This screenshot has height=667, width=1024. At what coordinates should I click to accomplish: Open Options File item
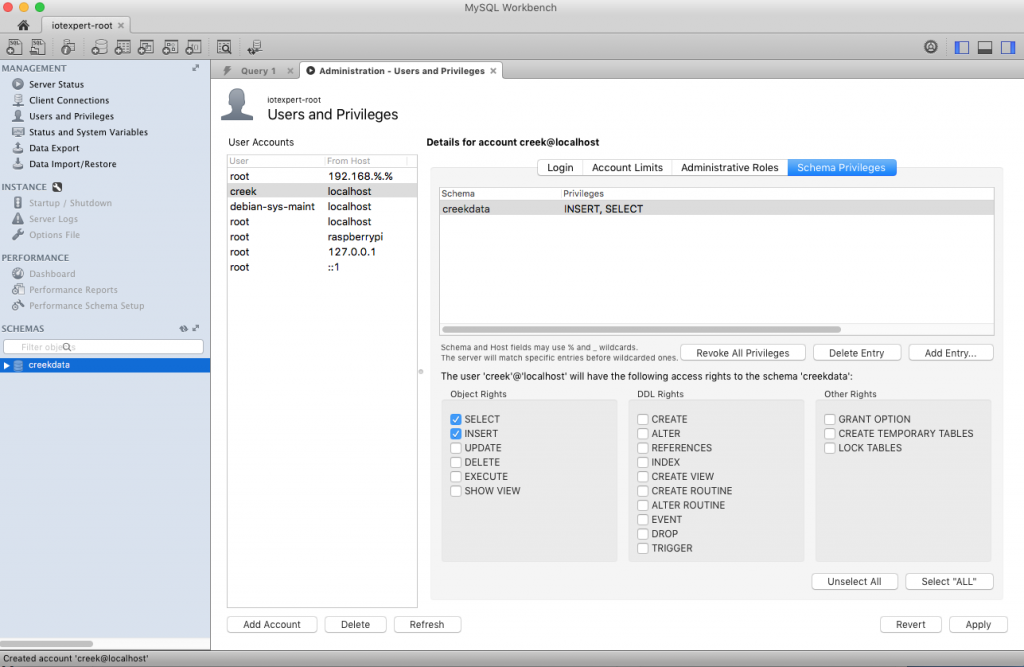pyautogui.click(x=54, y=235)
